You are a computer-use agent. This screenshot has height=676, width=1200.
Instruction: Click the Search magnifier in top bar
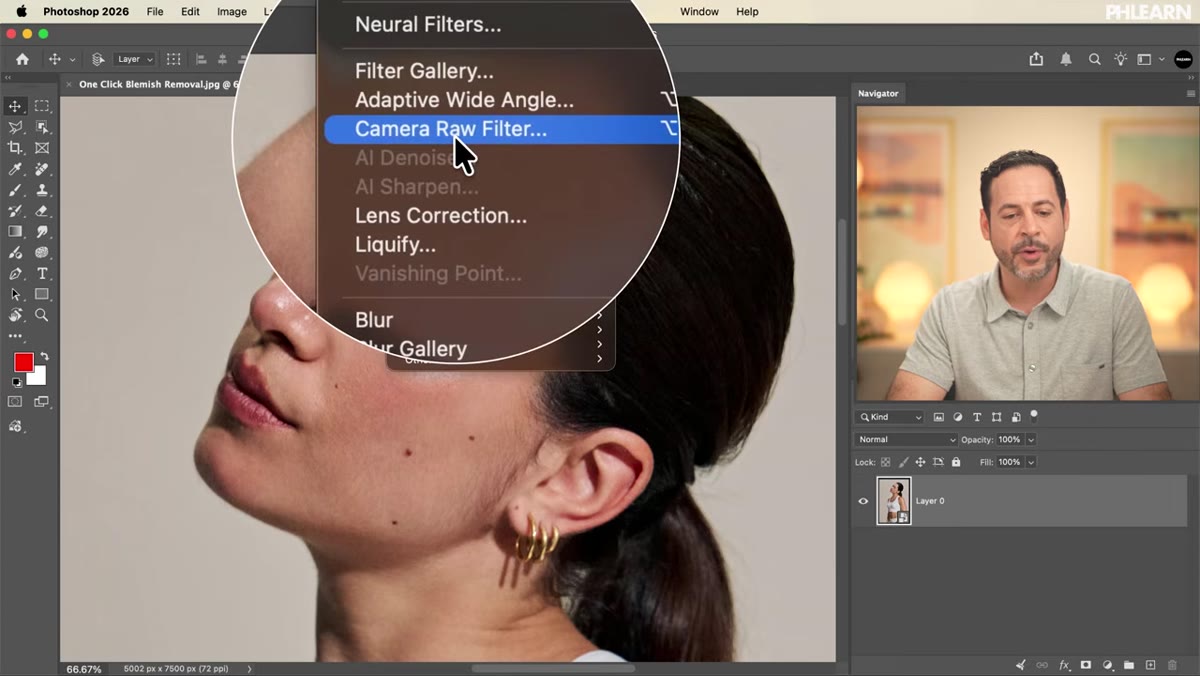click(1094, 59)
